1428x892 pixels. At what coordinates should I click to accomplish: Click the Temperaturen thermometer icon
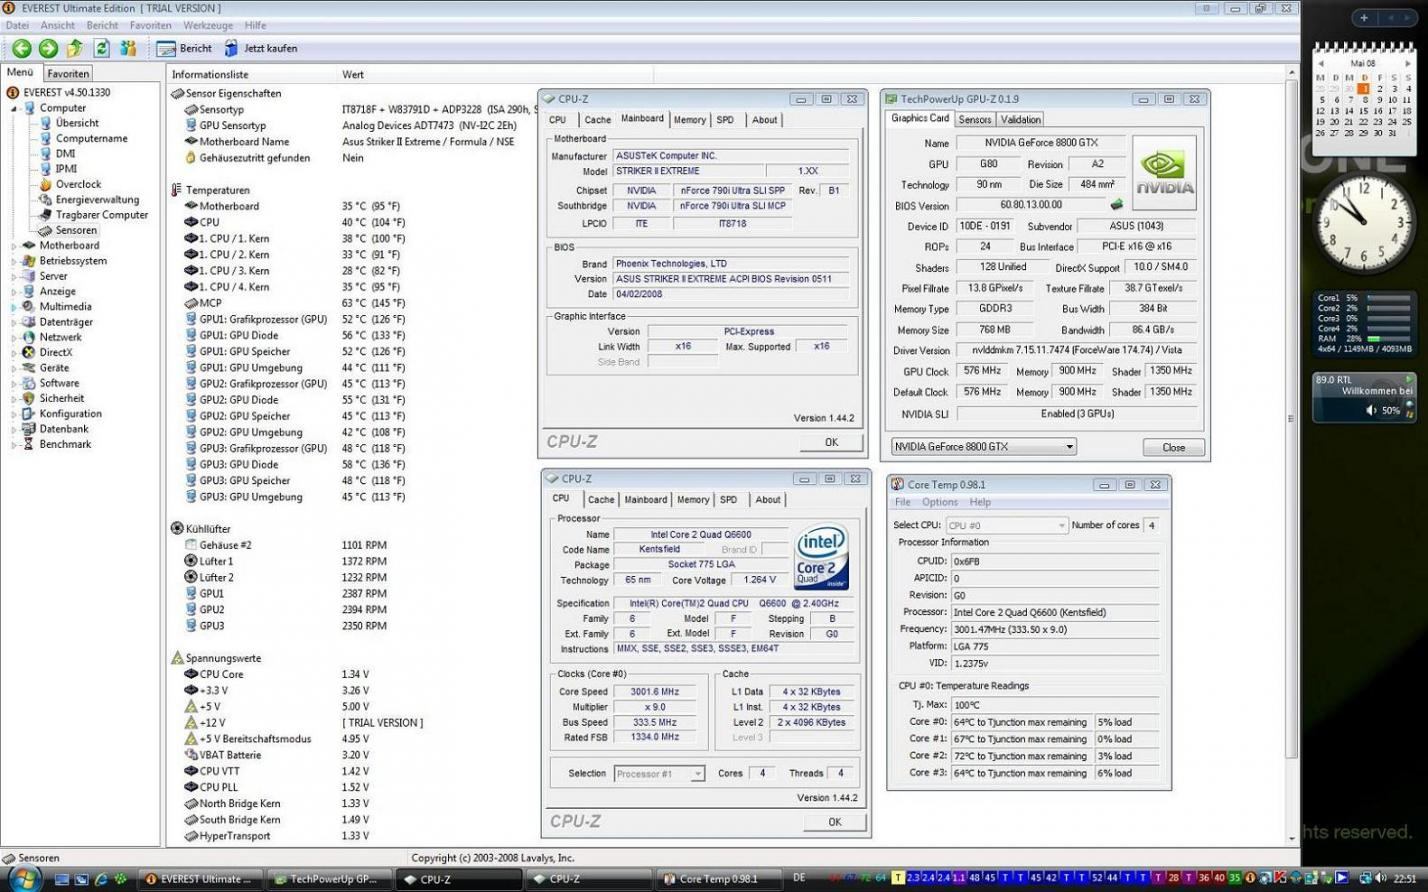[x=177, y=190]
